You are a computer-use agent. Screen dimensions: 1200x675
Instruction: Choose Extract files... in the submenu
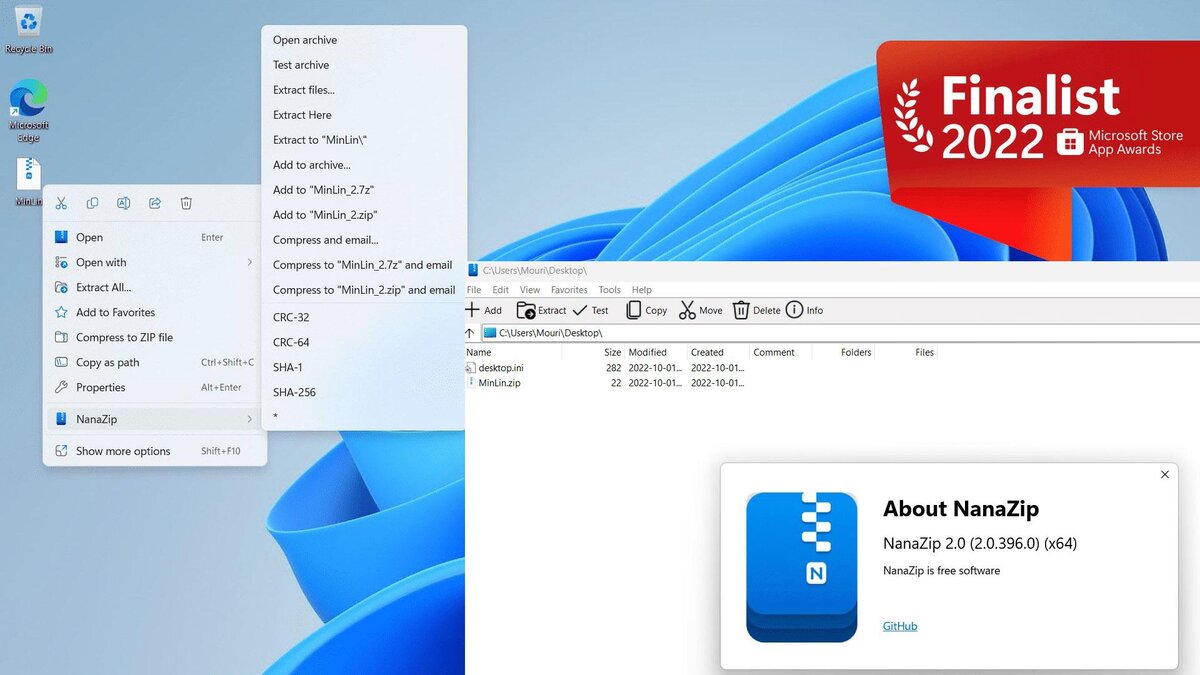coord(364,90)
